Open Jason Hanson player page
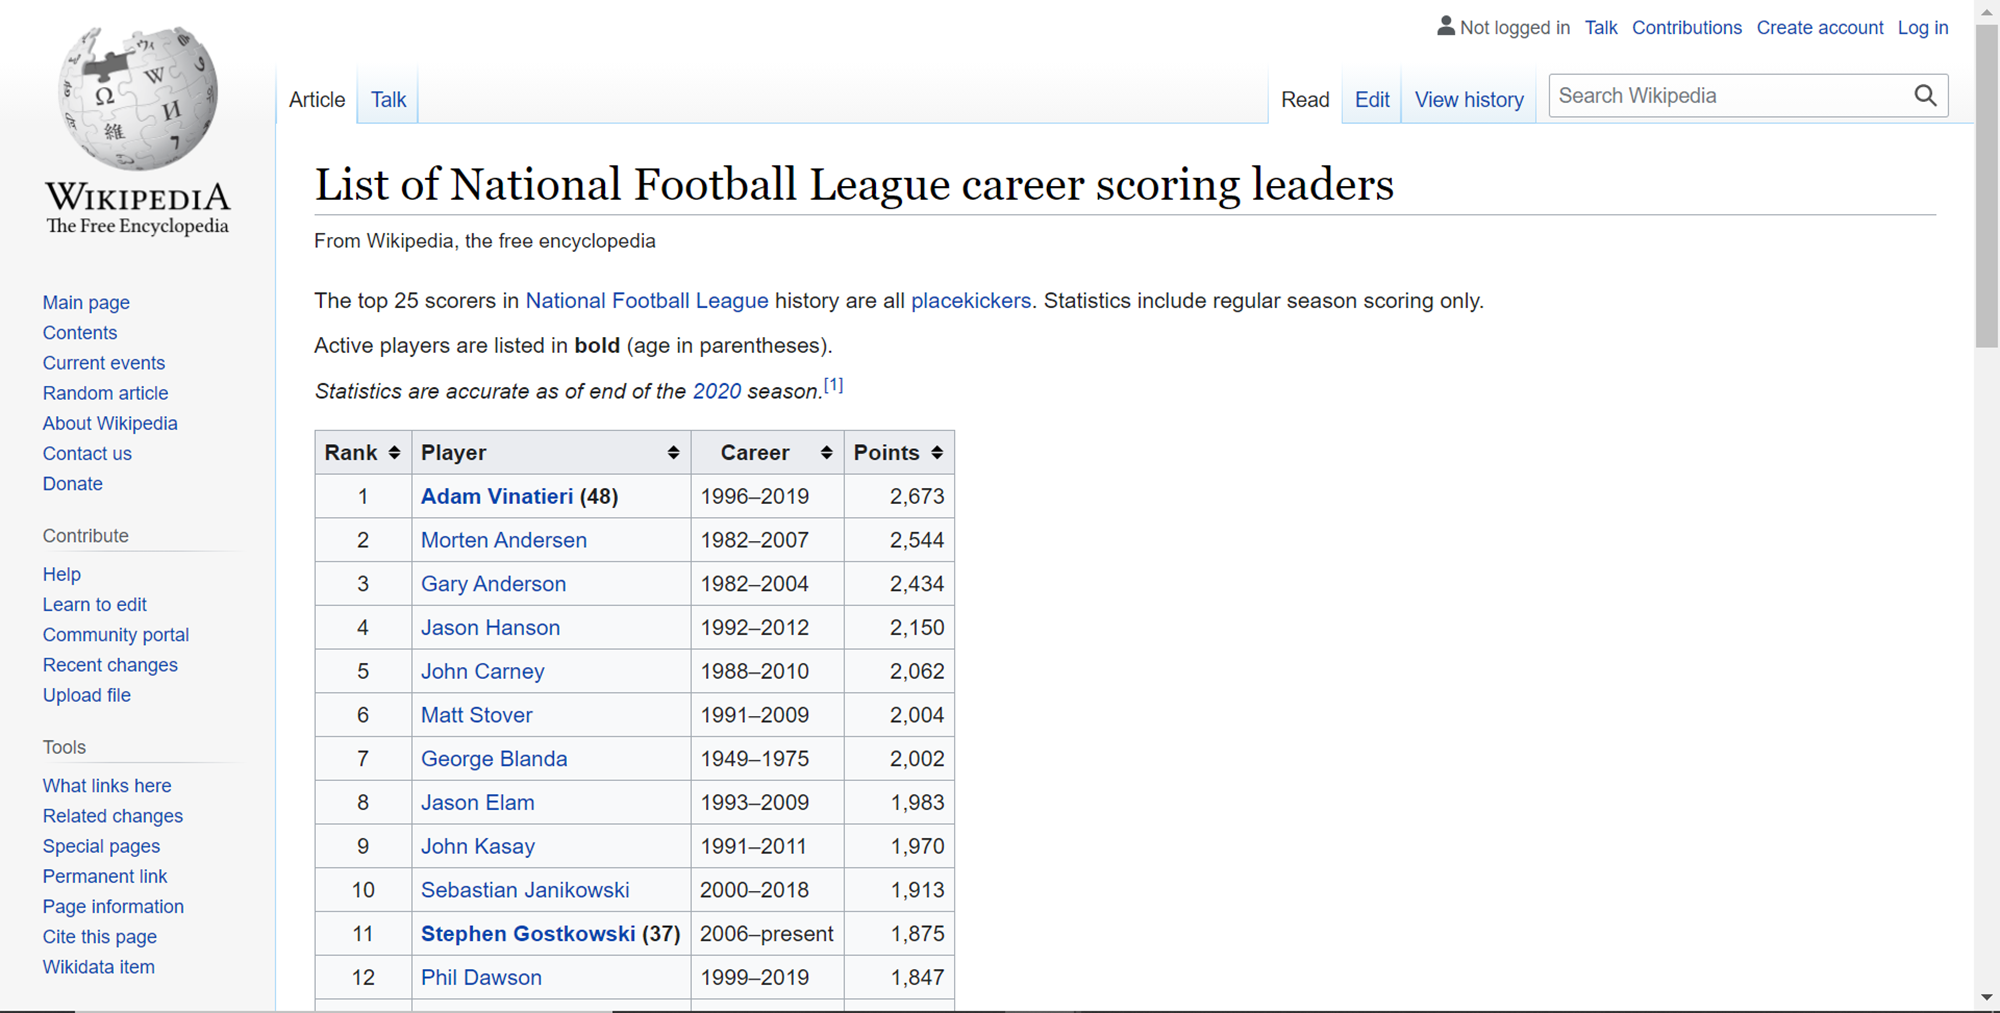The image size is (2000, 1013). click(x=490, y=628)
